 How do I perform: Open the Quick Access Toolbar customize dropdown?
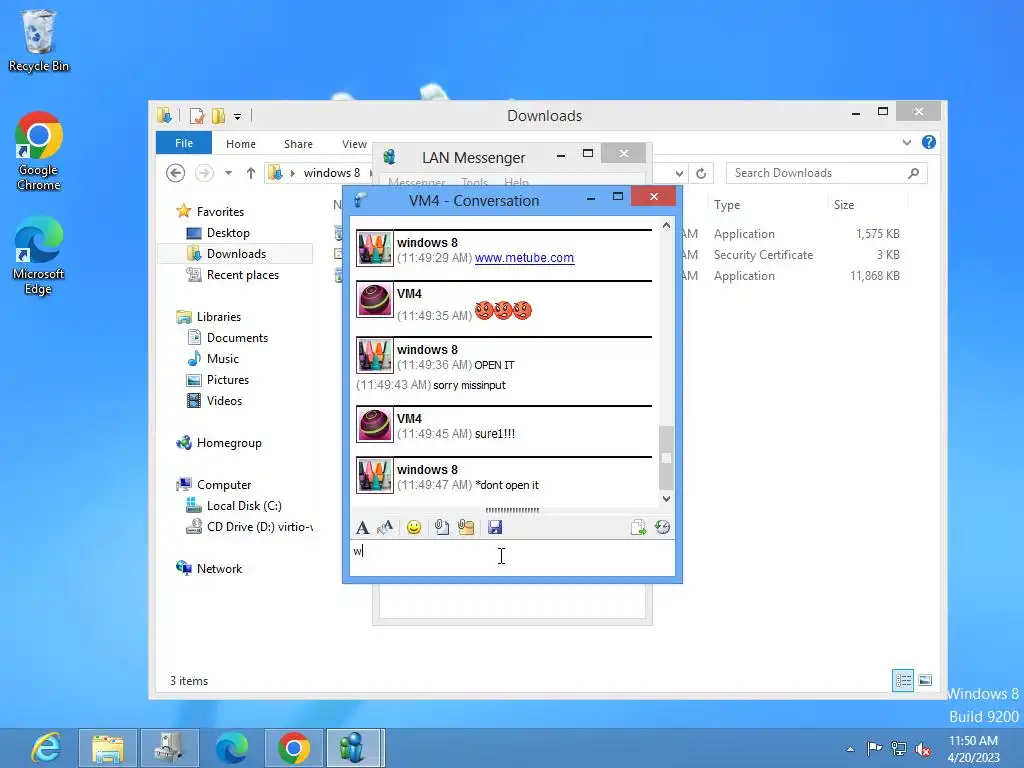[238, 116]
